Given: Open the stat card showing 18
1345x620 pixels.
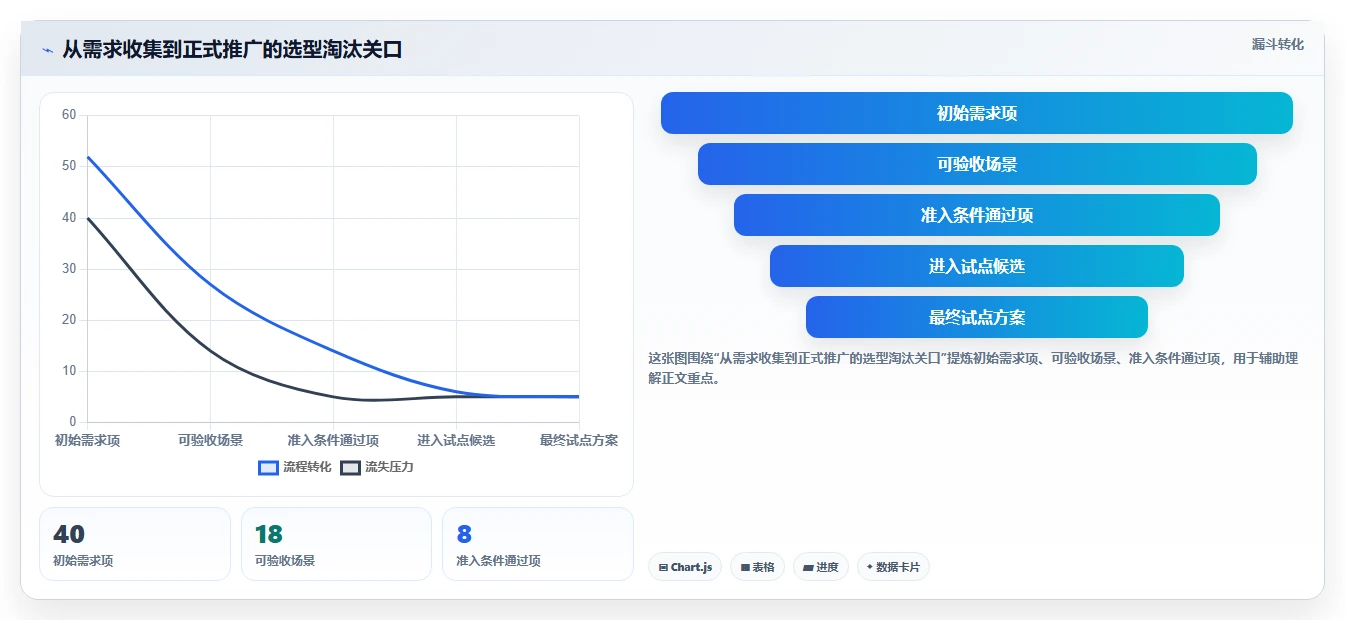Looking at the screenshot, I should (x=336, y=544).
